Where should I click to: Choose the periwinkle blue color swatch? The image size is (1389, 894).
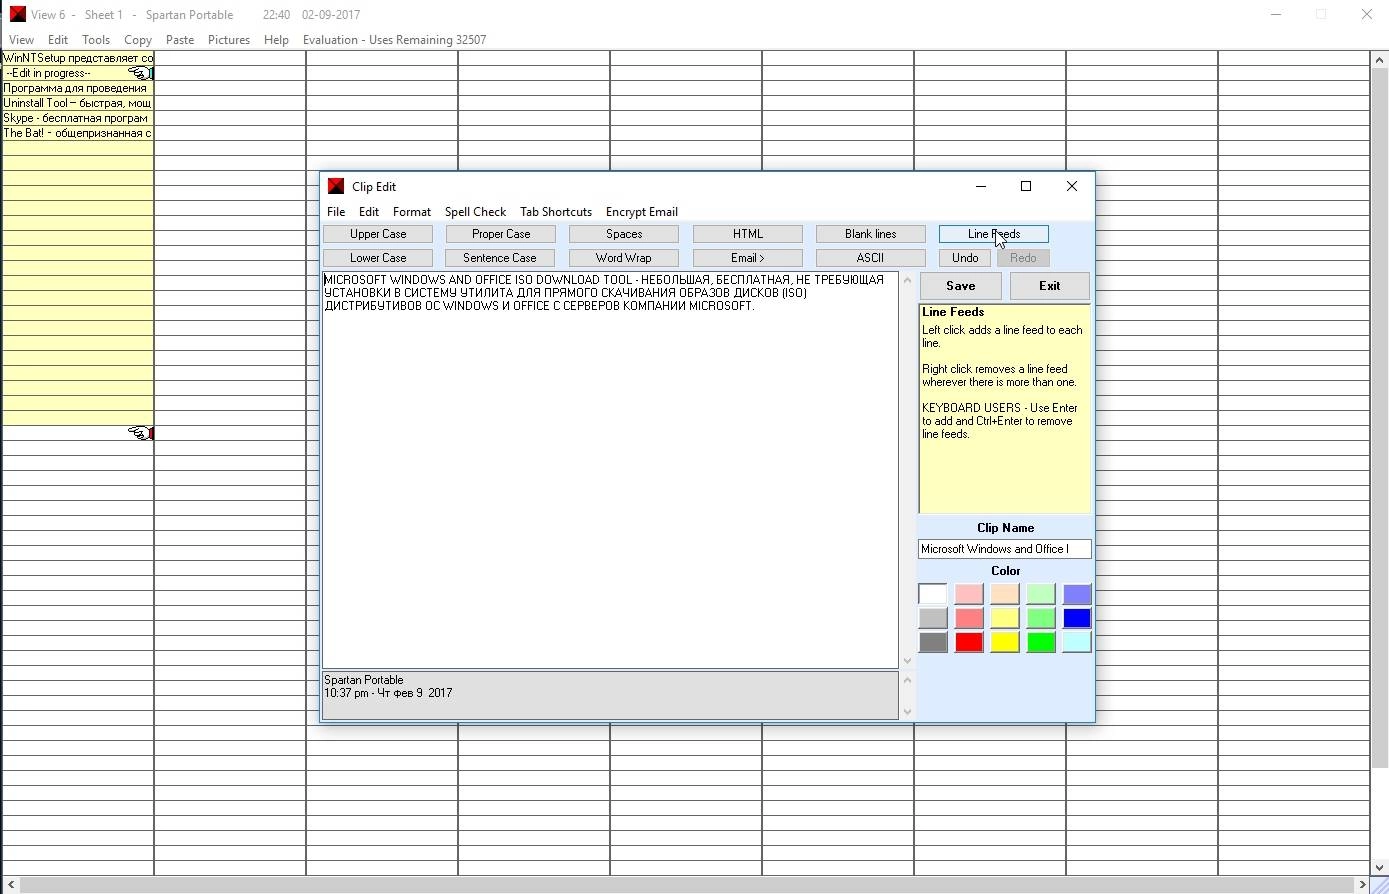tap(1076, 594)
